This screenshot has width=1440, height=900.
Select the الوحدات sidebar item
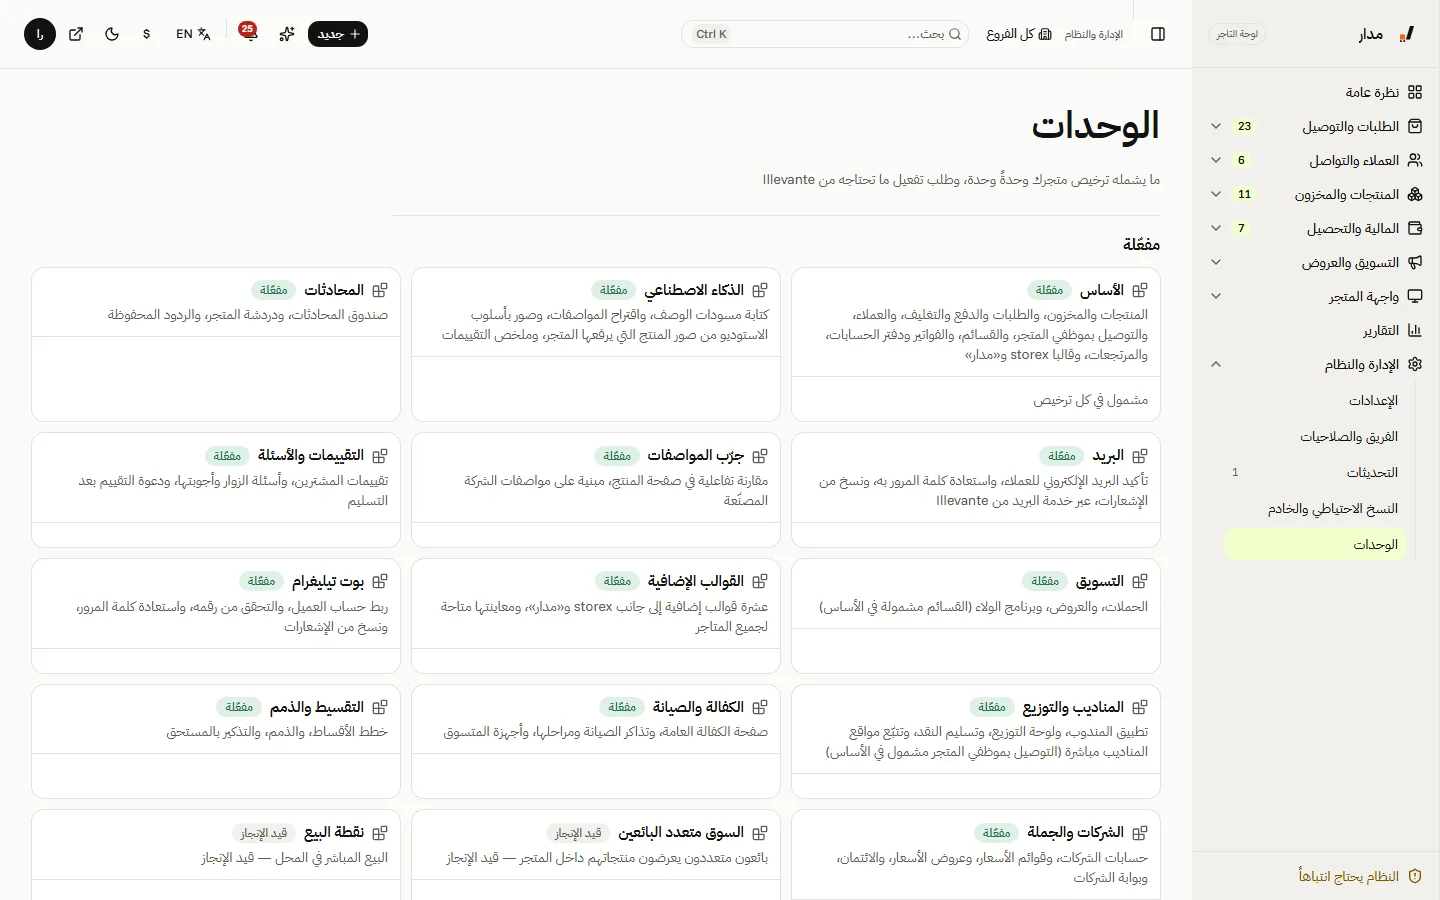(x=1315, y=544)
